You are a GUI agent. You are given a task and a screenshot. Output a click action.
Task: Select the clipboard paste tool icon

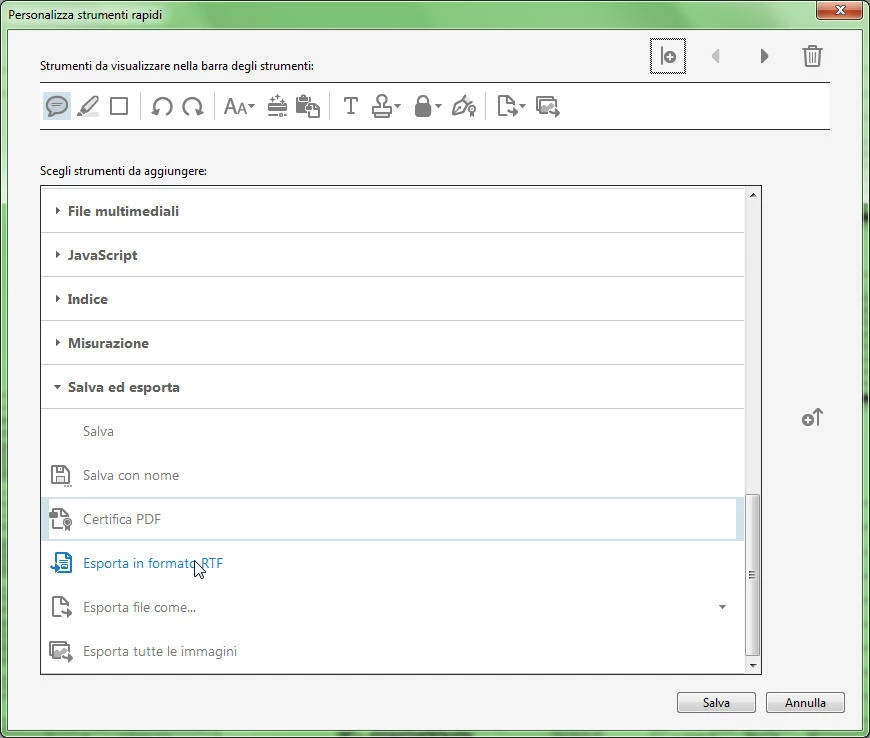[x=308, y=106]
